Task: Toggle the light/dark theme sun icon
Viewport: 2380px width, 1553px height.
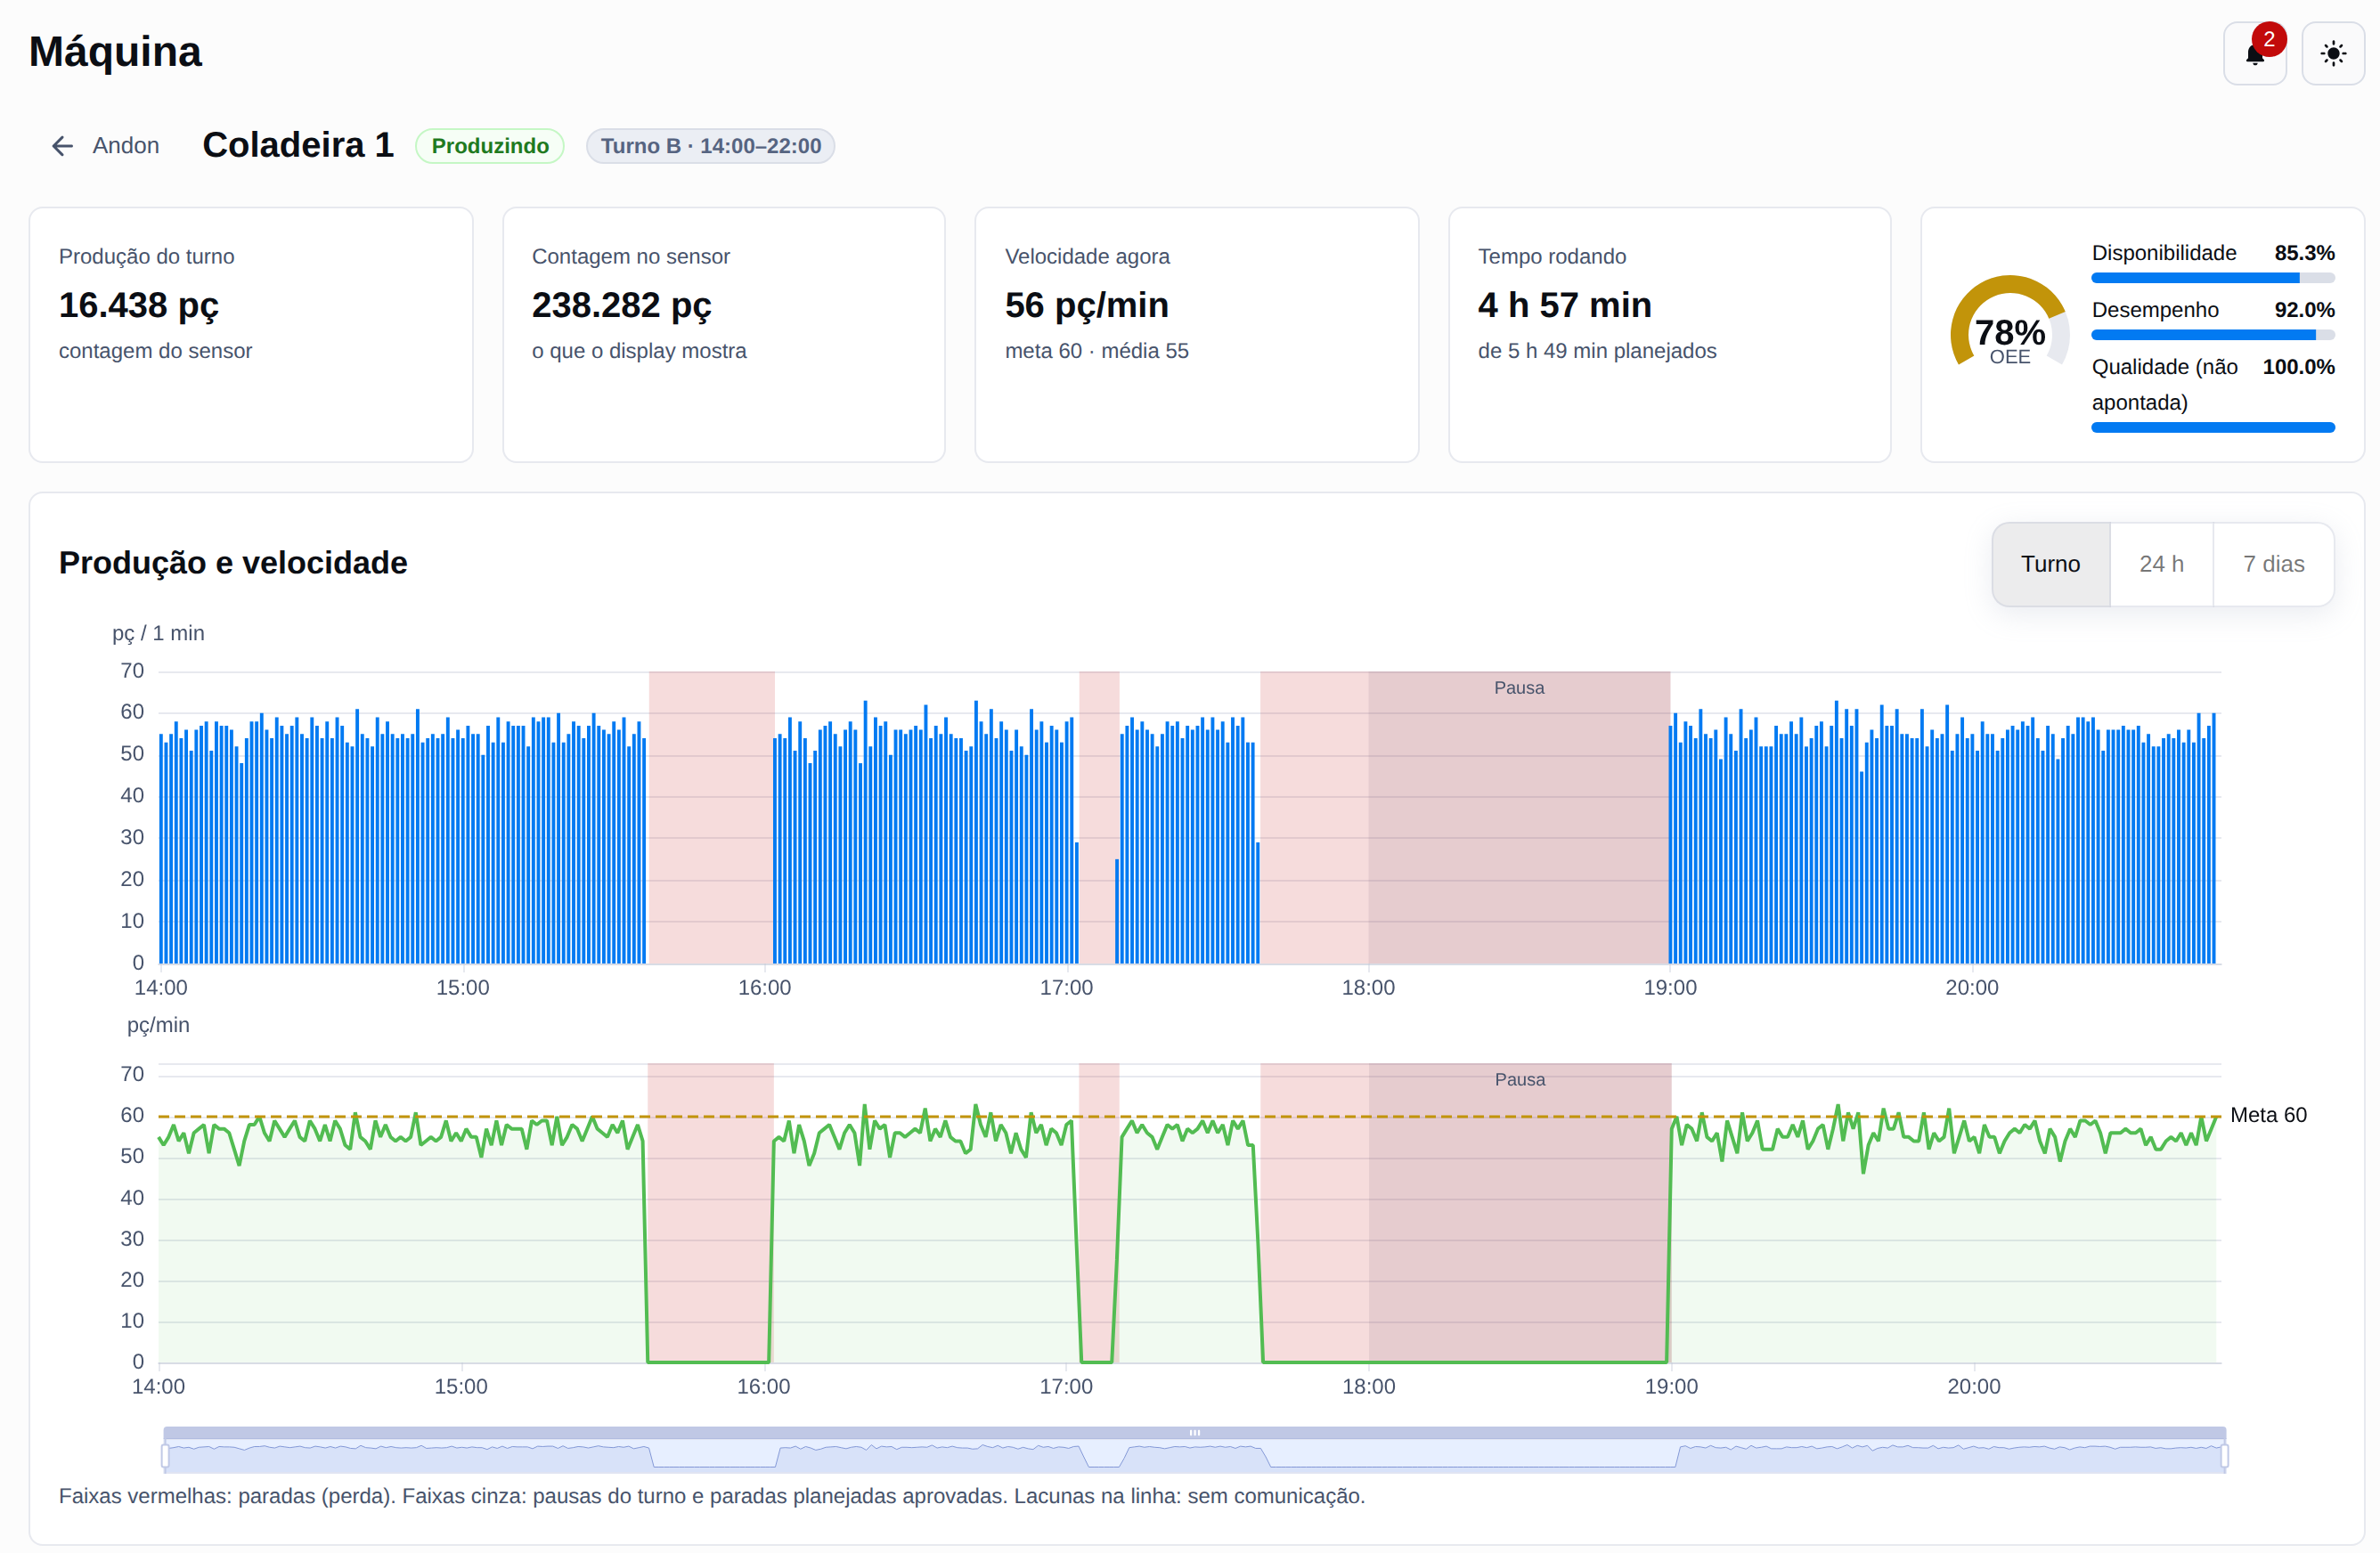Action: point(2333,53)
